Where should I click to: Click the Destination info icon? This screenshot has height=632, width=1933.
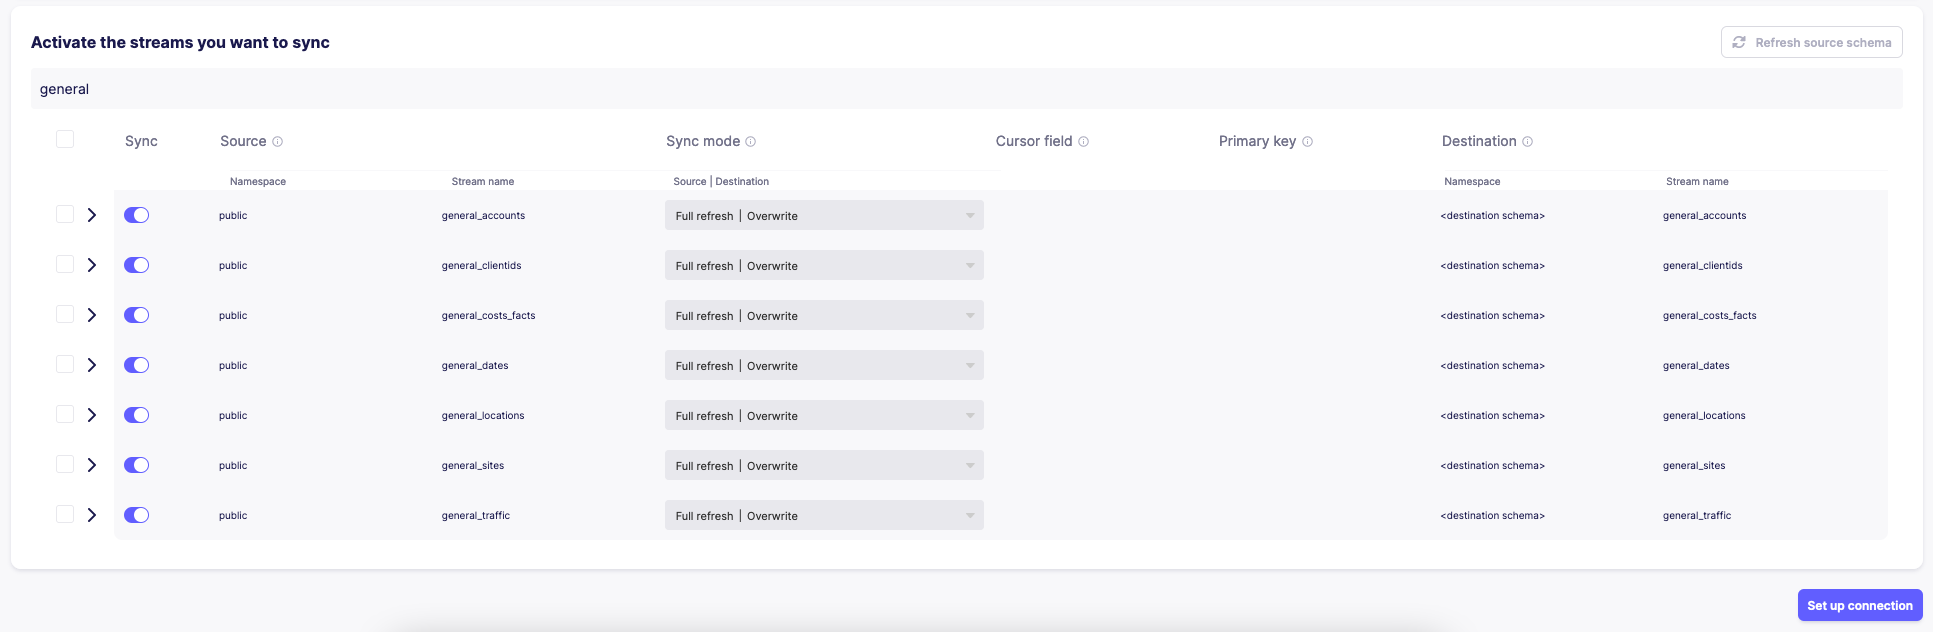(1528, 142)
